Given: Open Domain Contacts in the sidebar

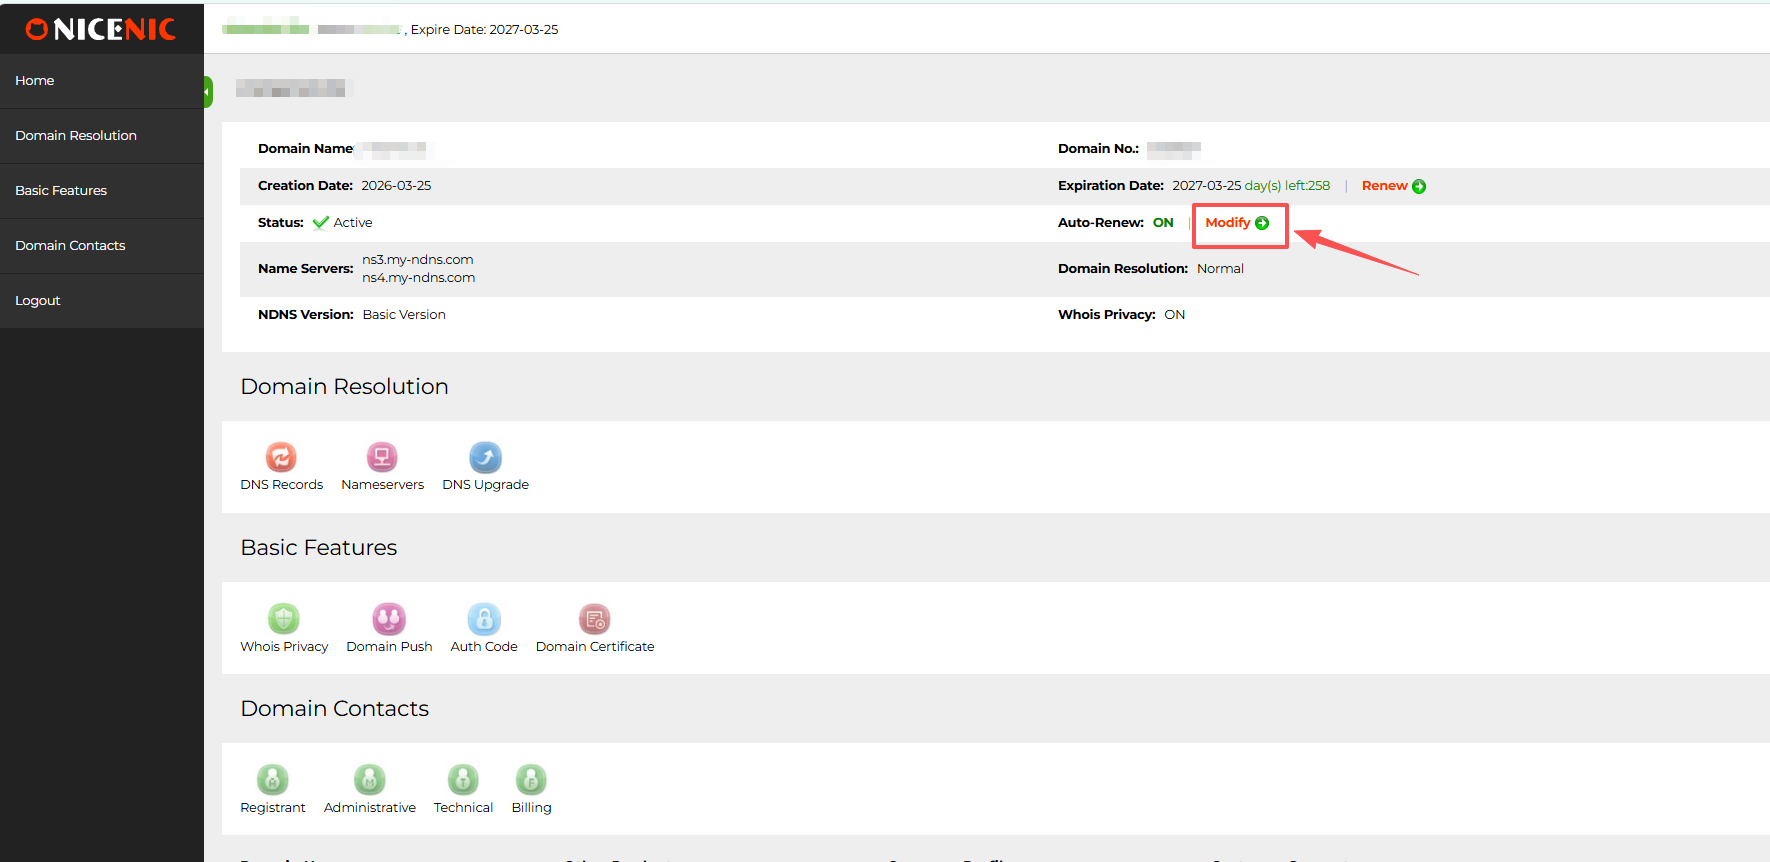Looking at the screenshot, I should click(x=102, y=246).
